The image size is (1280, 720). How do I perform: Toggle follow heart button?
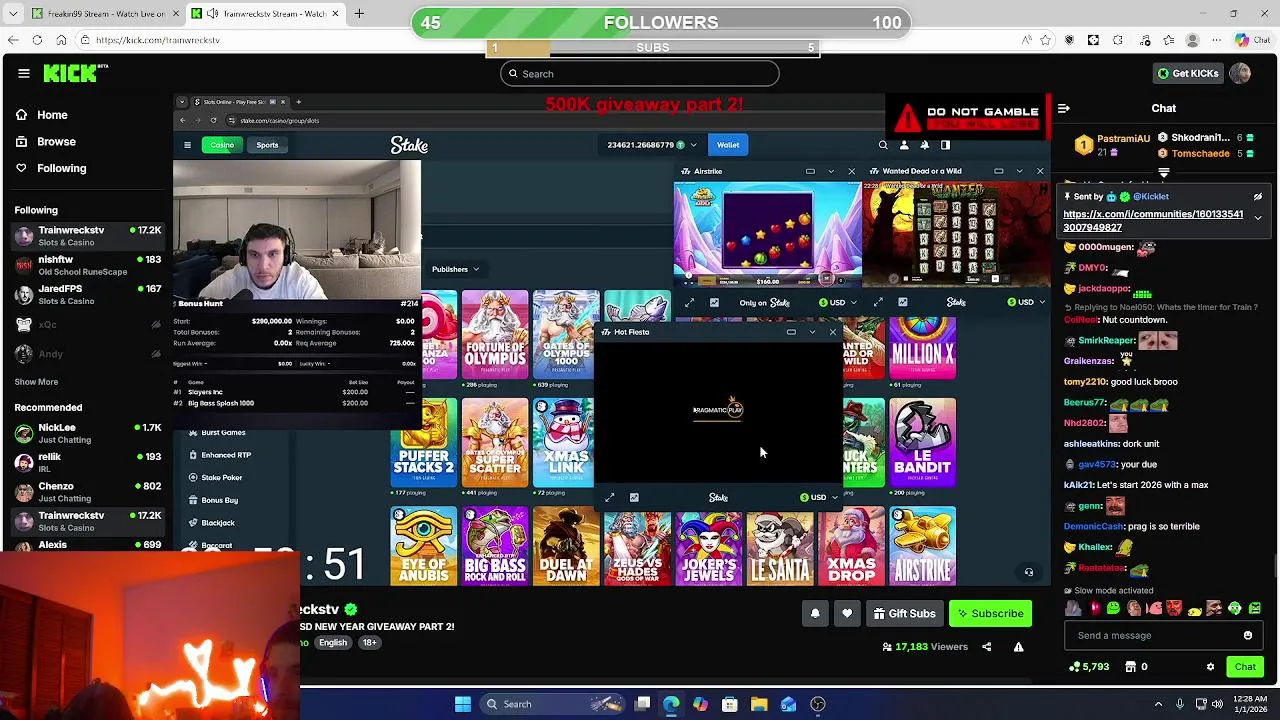pyautogui.click(x=847, y=613)
